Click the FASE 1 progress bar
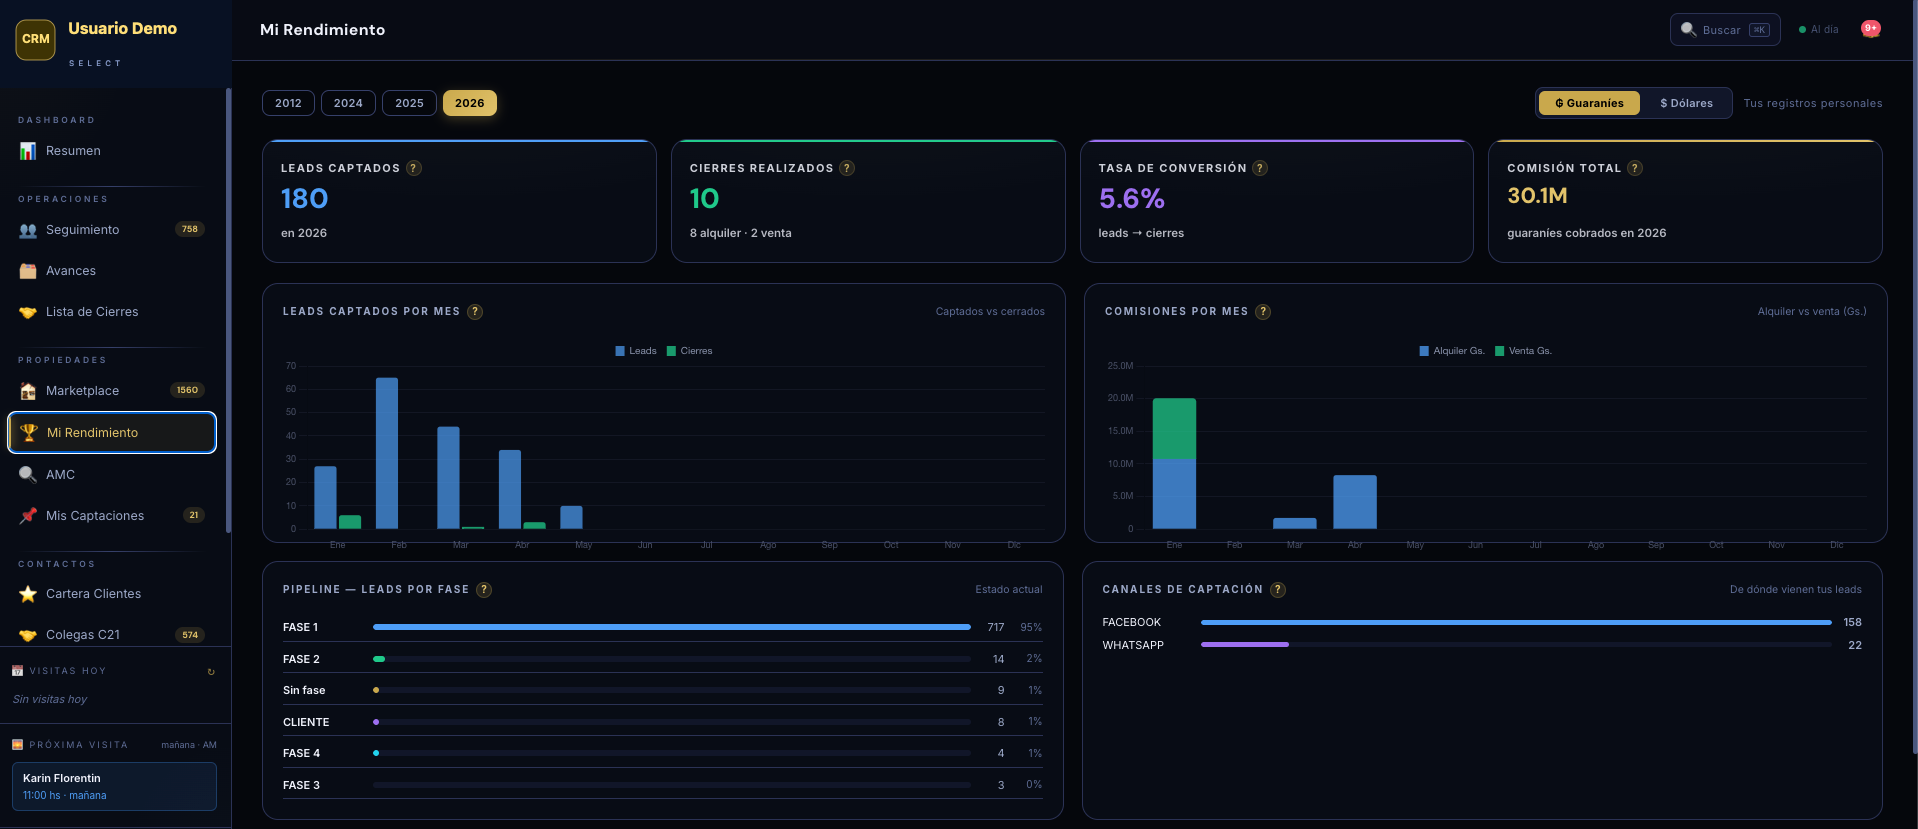 pyautogui.click(x=672, y=627)
